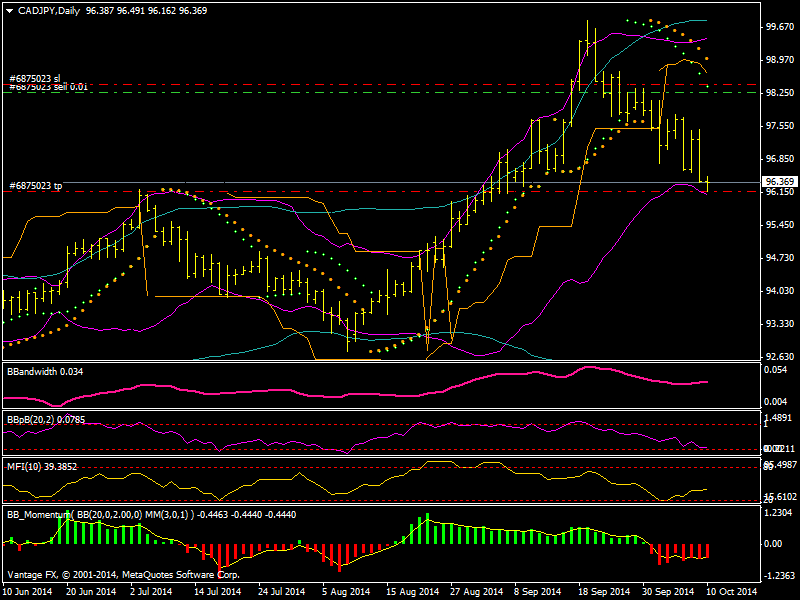
Task: Click the 95.450 price scale value
Action: click(780, 224)
